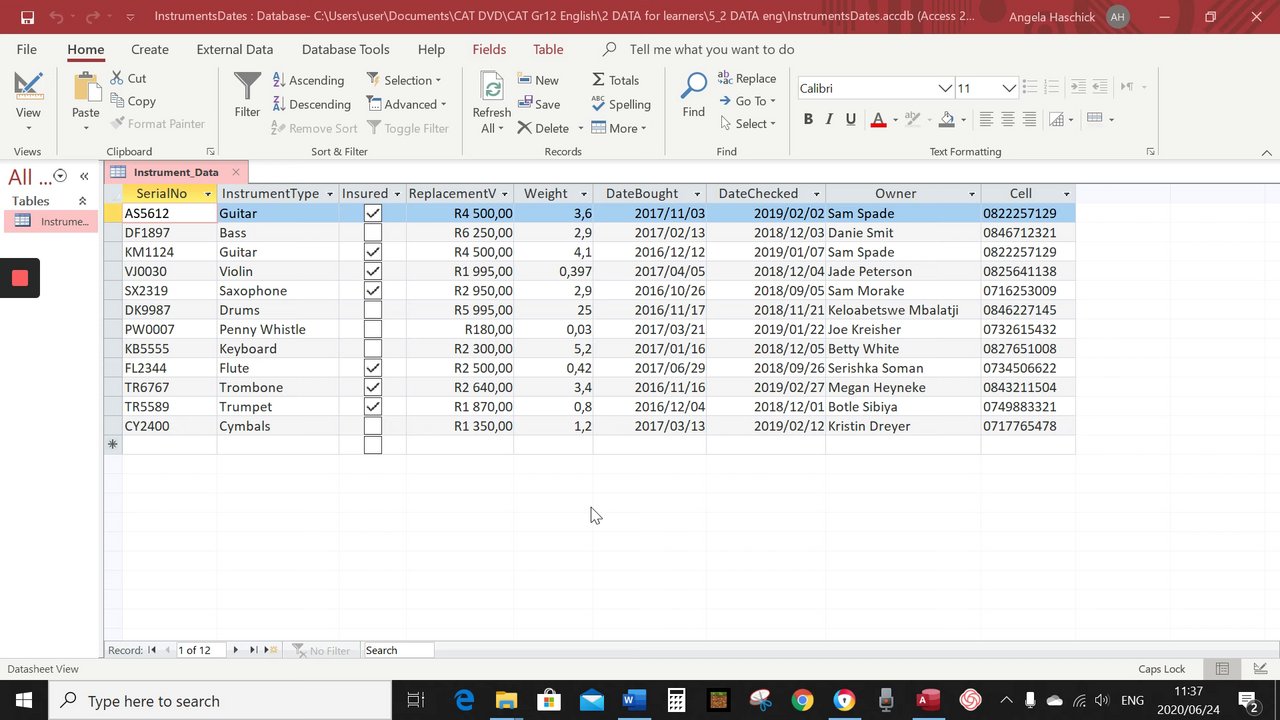The width and height of the screenshot is (1280, 720).
Task: Open the File menu
Action: (x=27, y=49)
